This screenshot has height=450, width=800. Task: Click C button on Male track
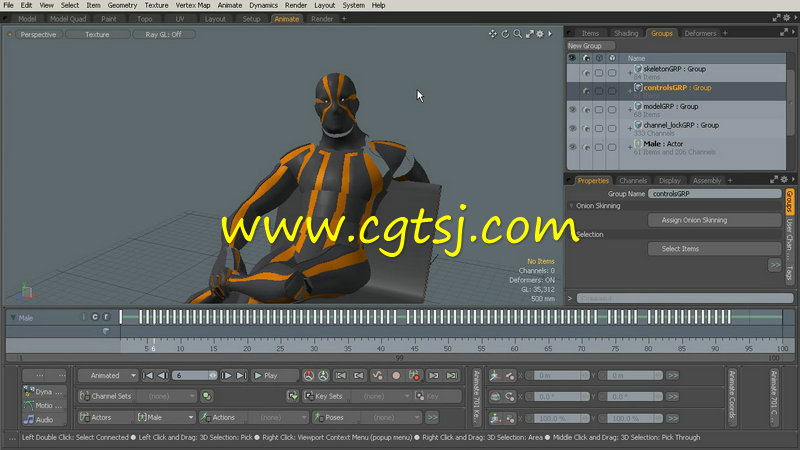(95, 317)
